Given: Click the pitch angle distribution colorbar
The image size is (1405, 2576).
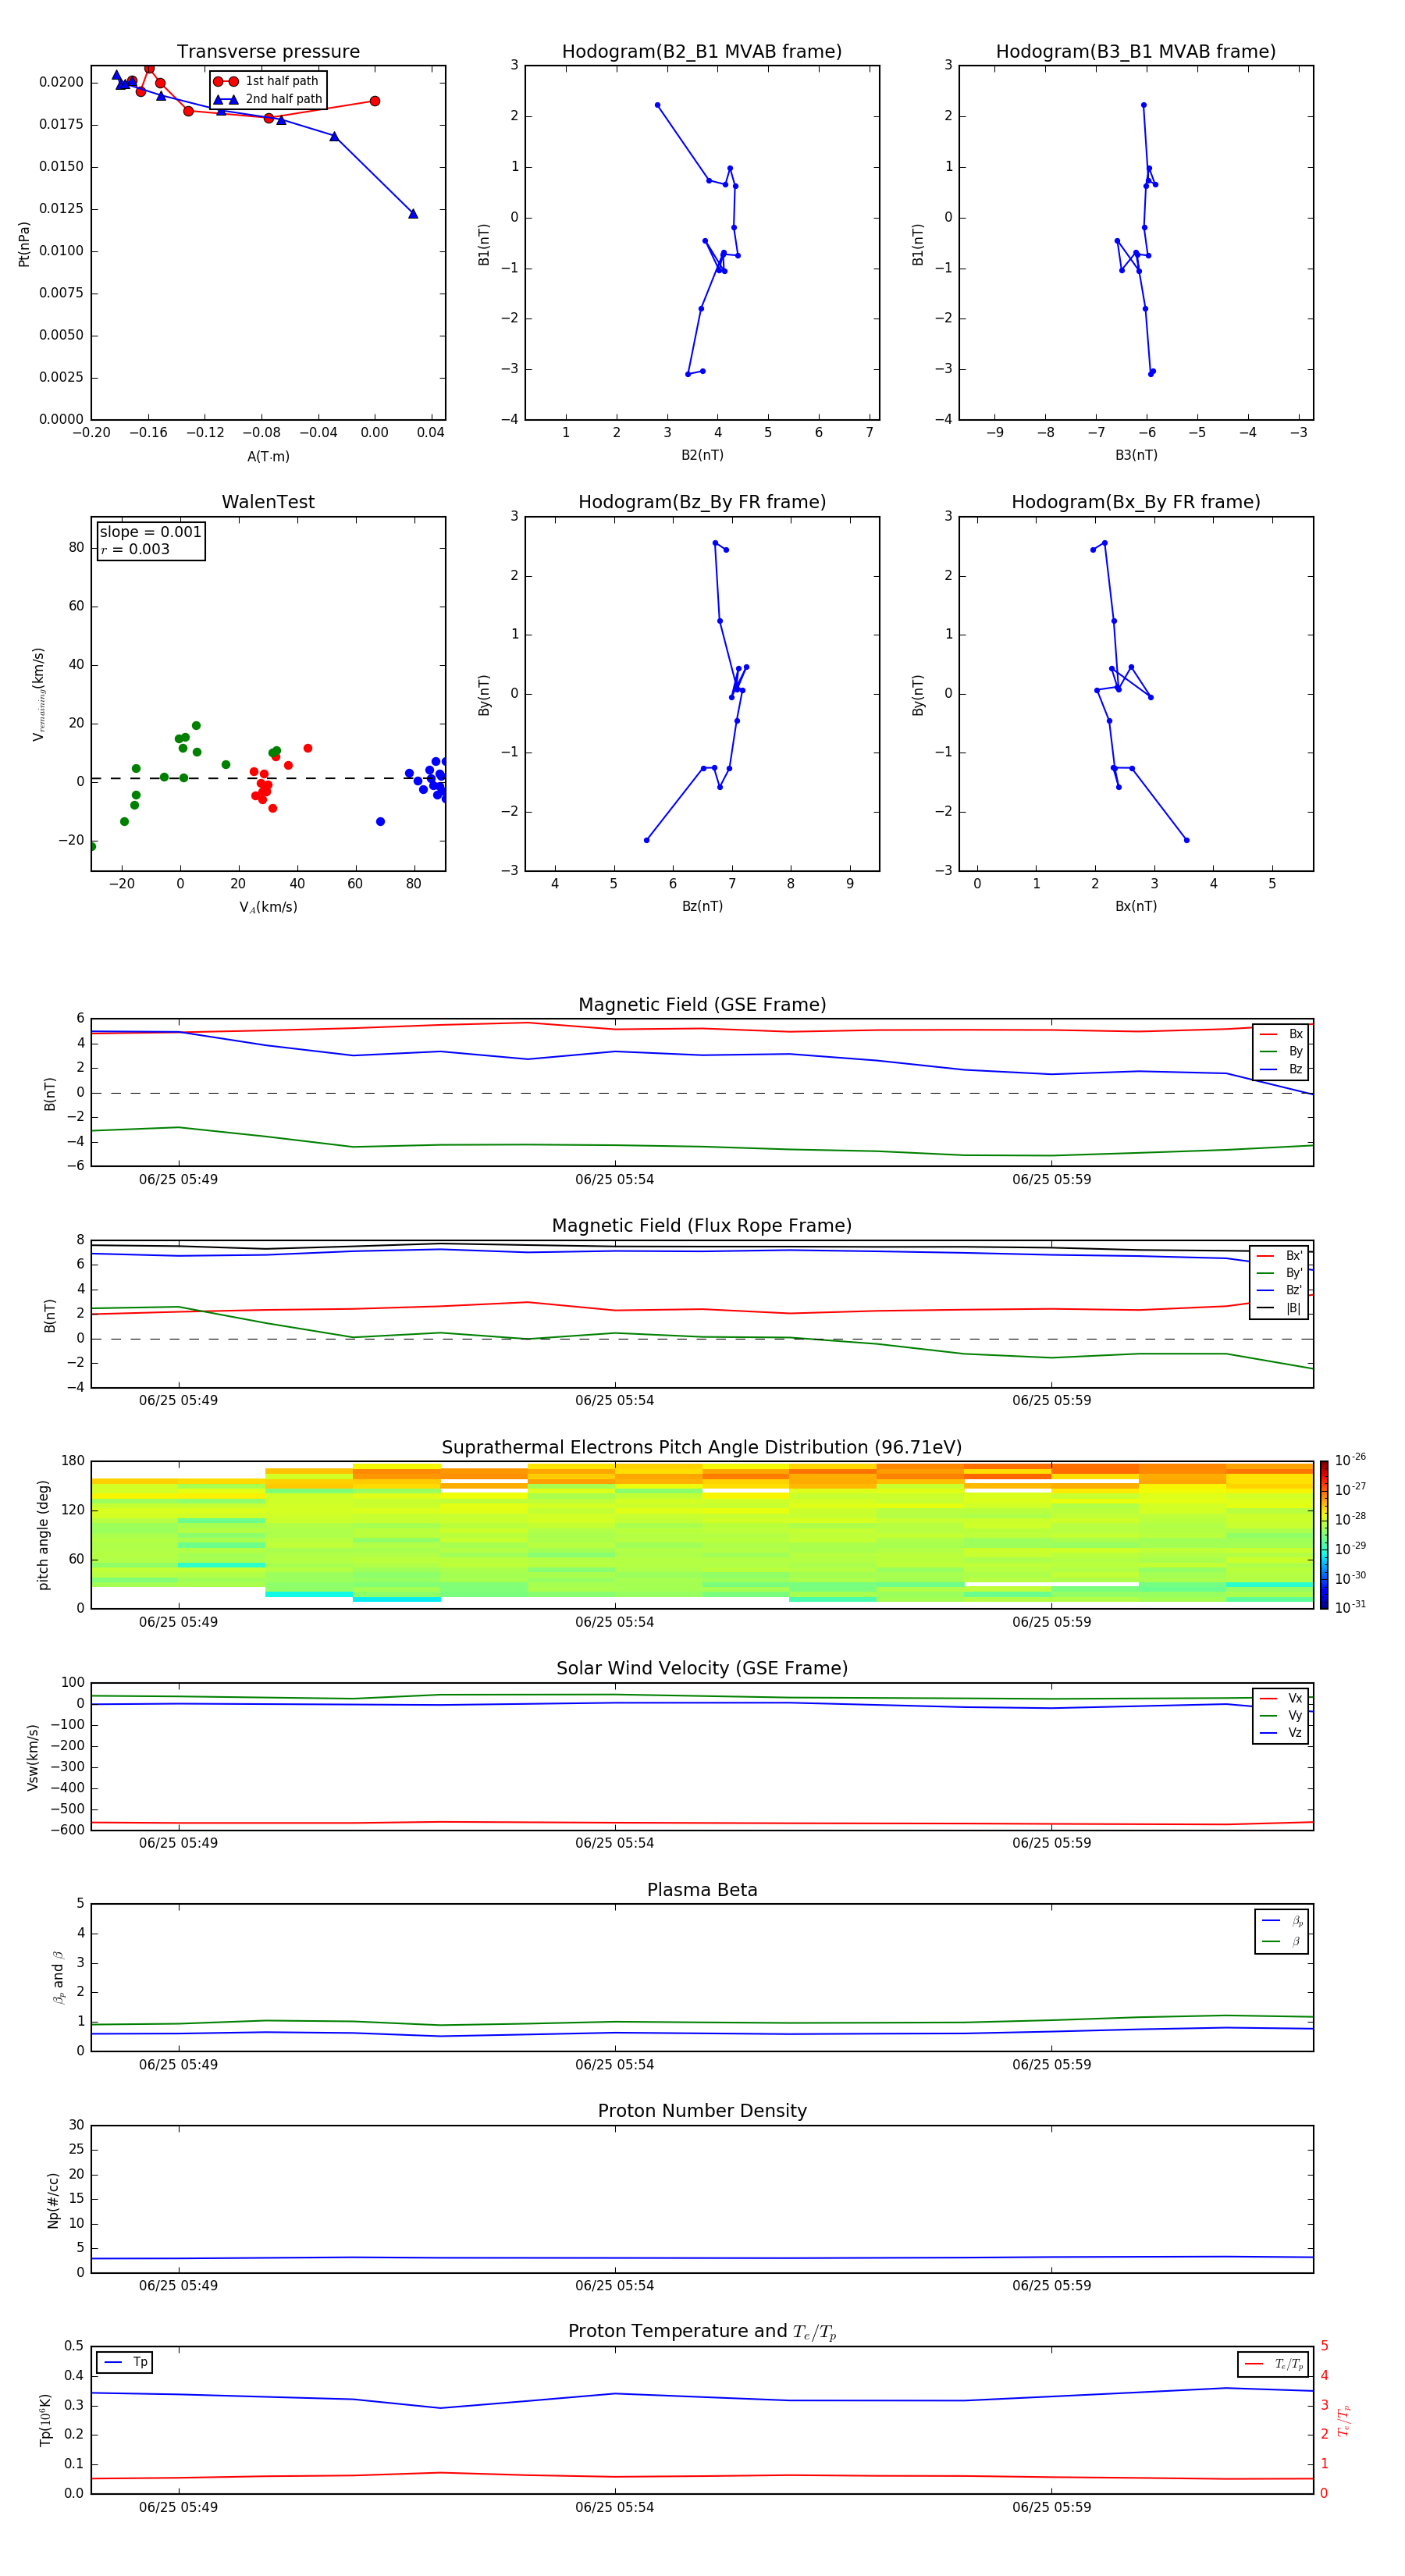Looking at the screenshot, I should 1324,1534.
